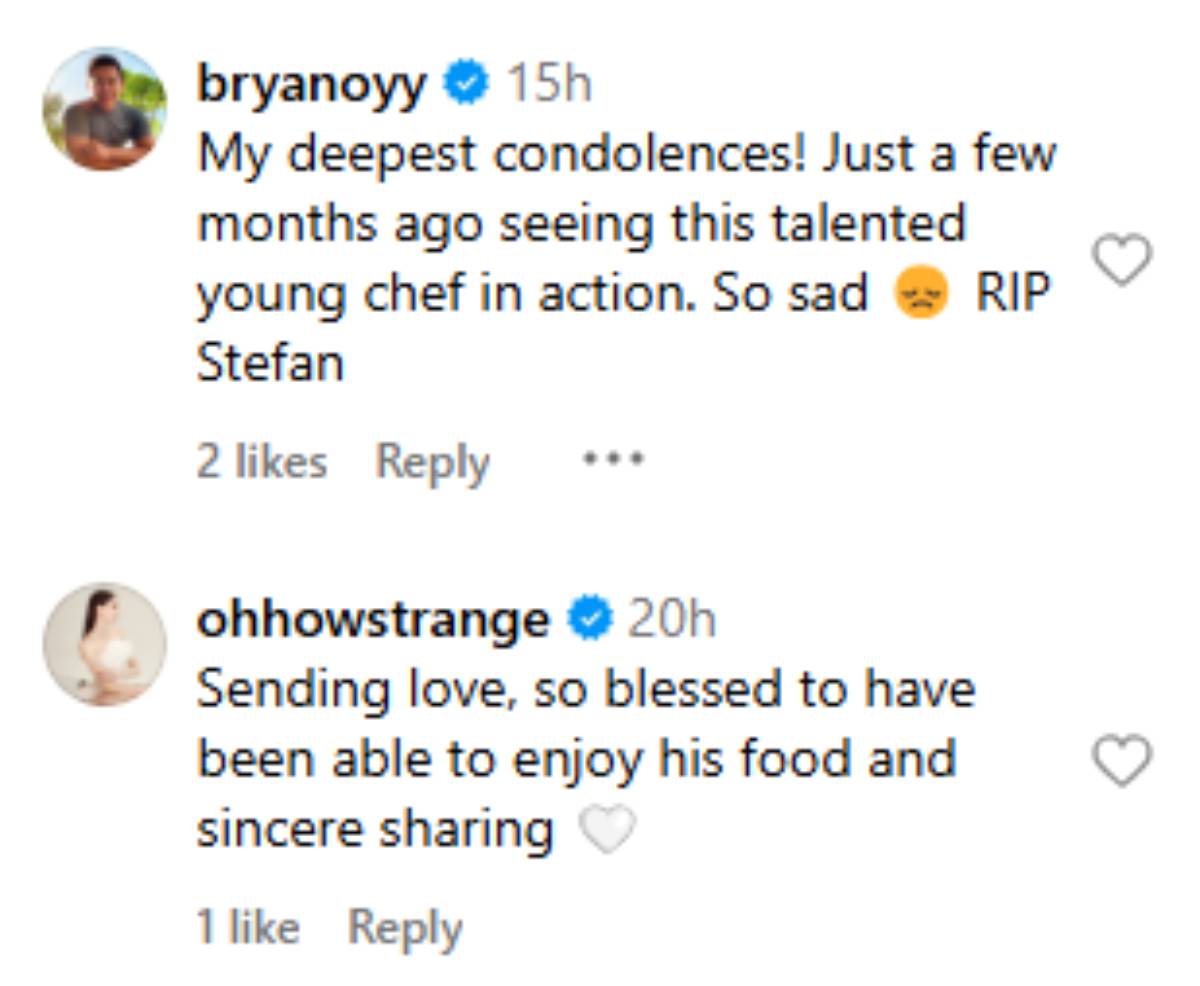The width and height of the screenshot is (1200, 986).
Task: Open more options on bryanoyy's comment
Action: coord(614,461)
